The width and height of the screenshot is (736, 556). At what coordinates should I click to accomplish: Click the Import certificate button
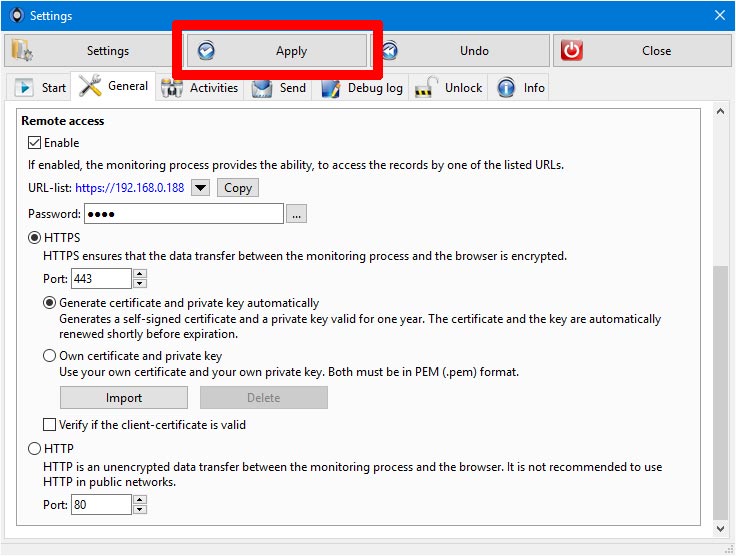[x=124, y=398]
